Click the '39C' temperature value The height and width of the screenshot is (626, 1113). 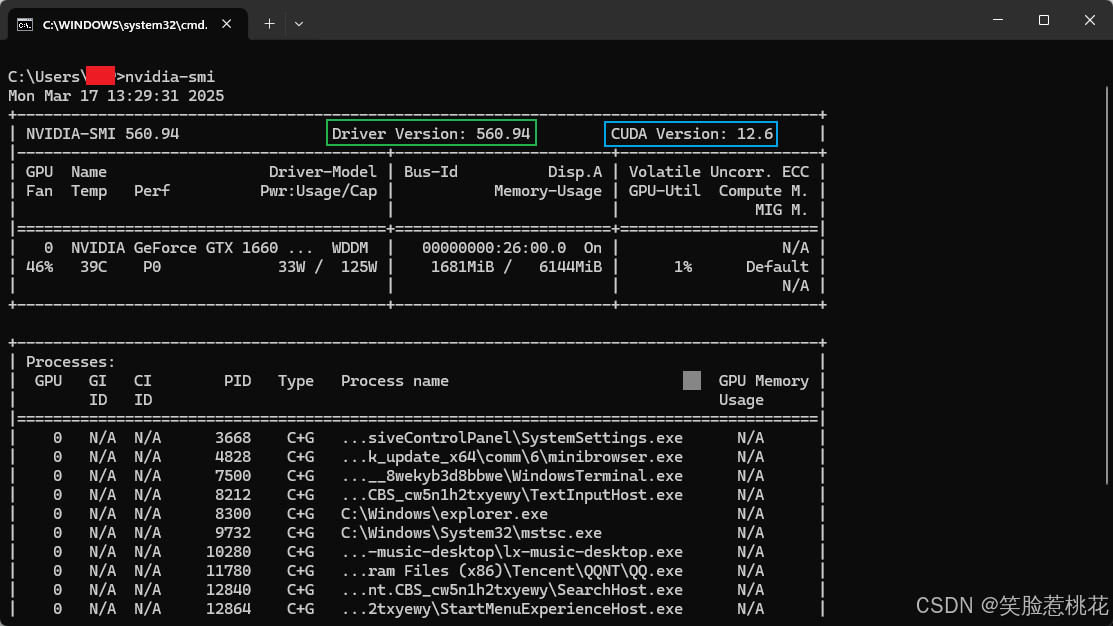tap(93, 267)
